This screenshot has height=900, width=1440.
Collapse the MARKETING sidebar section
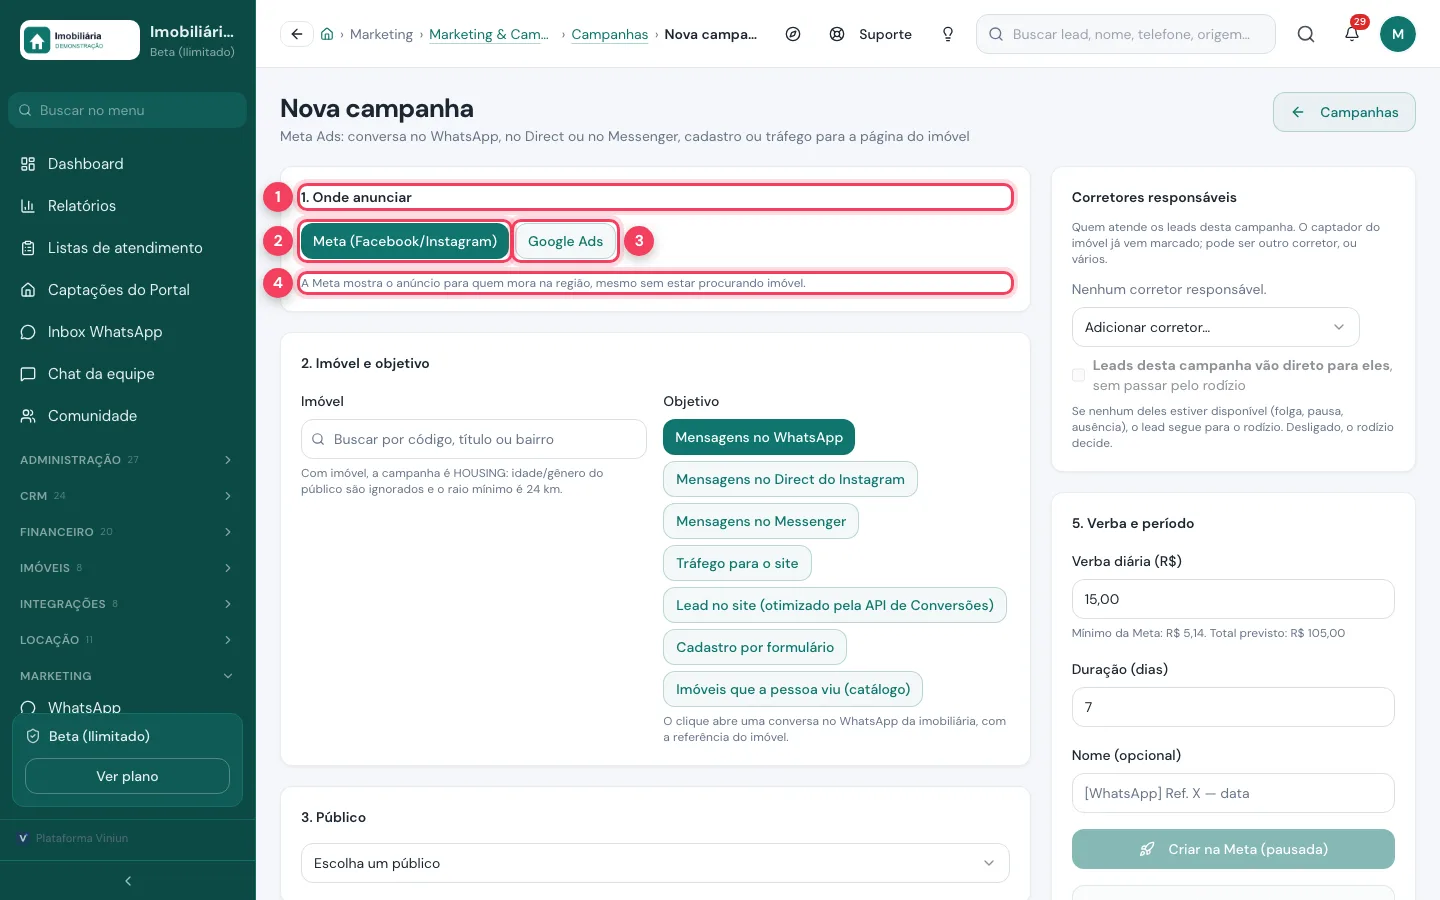pos(127,676)
